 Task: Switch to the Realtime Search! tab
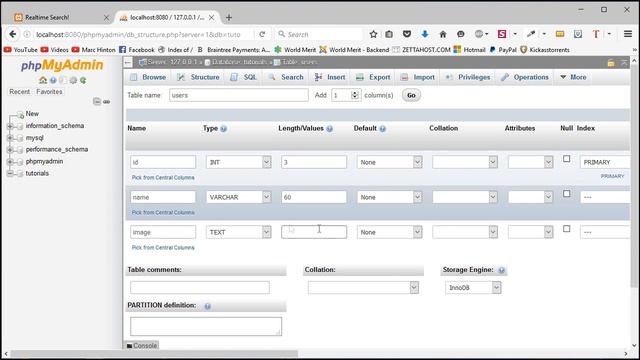tap(61, 18)
